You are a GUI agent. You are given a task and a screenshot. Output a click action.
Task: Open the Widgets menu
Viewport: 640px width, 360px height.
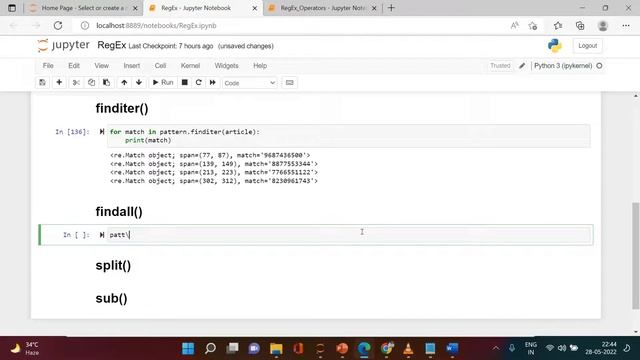(x=227, y=66)
